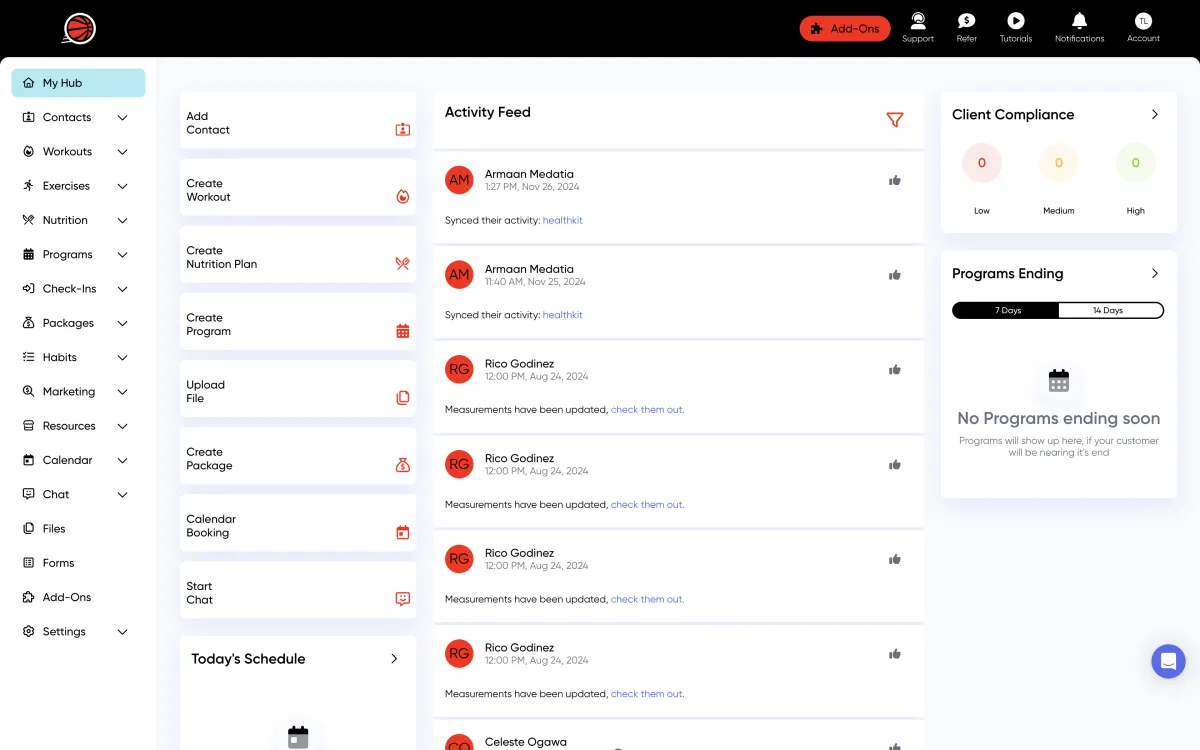Open Client Compliance arrow
Viewport: 1200px width, 750px height.
point(1155,115)
